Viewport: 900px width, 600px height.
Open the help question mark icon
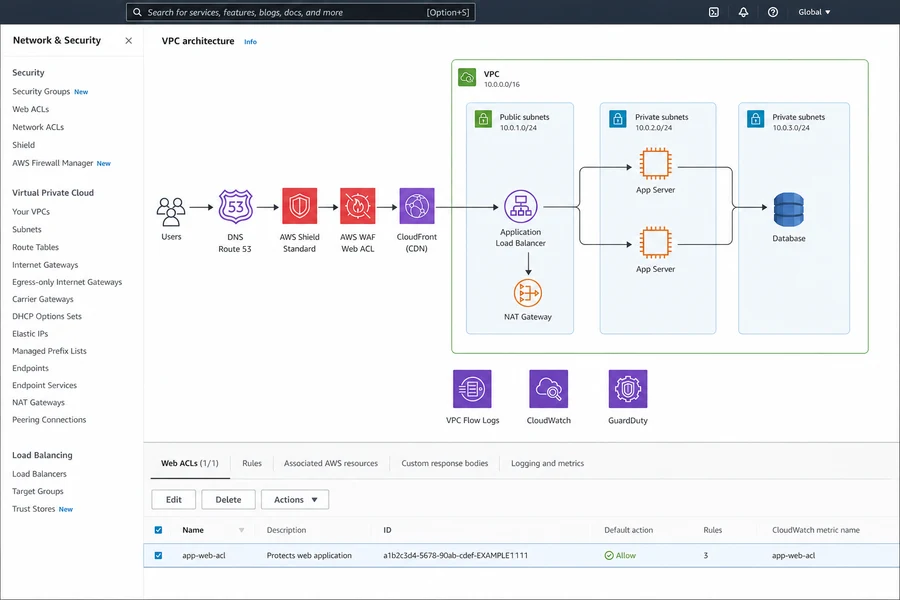[x=773, y=12]
